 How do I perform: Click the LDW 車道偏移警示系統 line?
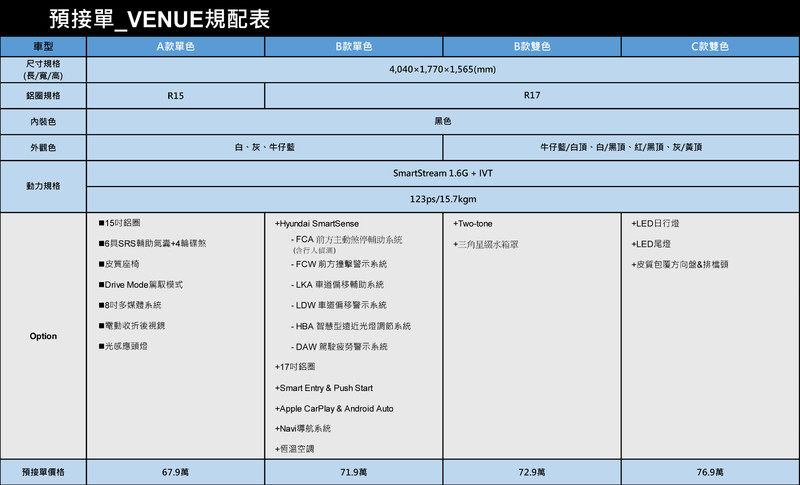(x=339, y=305)
